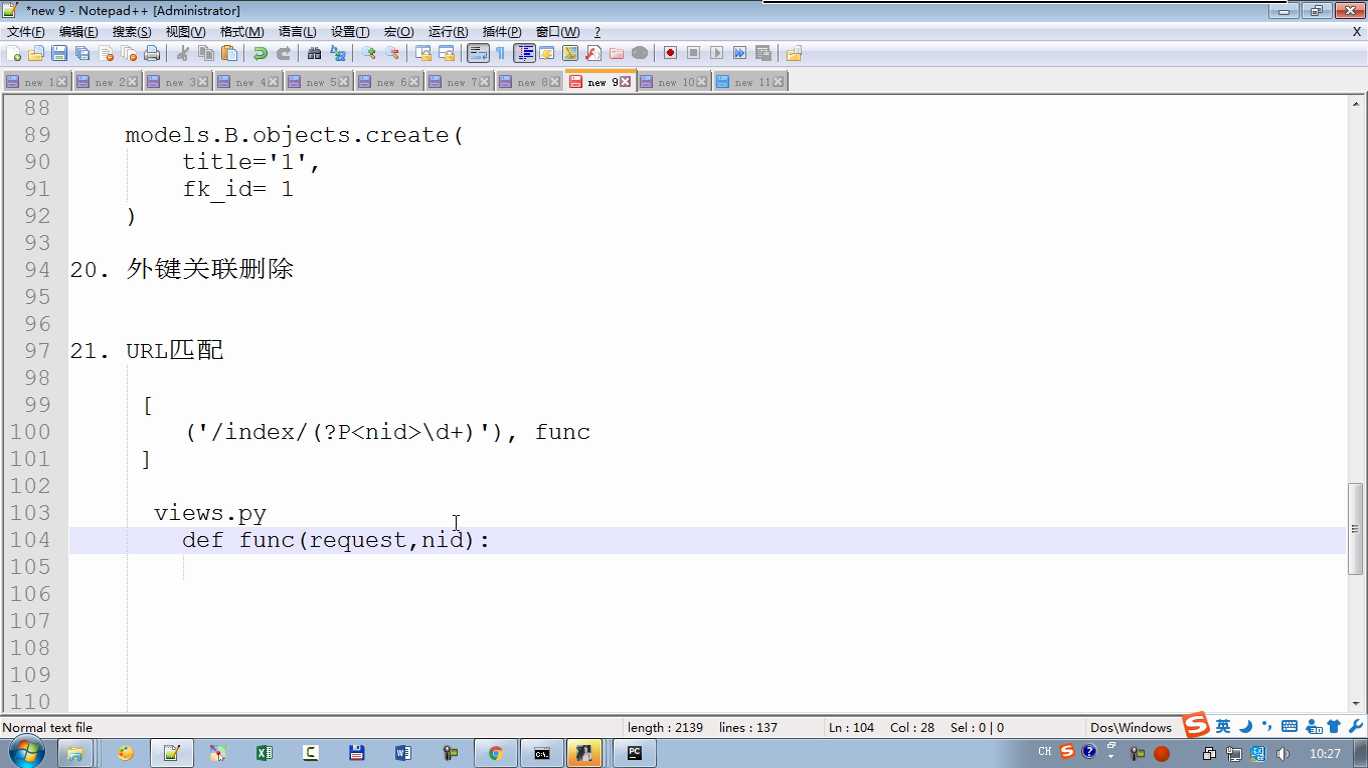Click the taskbar clock showing 10:27
The height and width of the screenshot is (768, 1368).
1325,753
